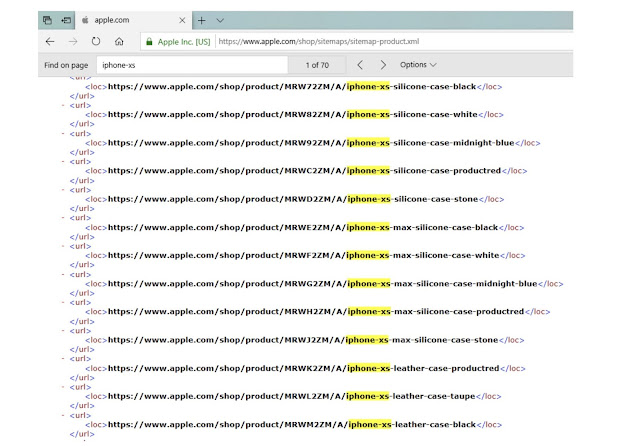Click the iphone-xs-leather-case-black URL text
Screen dimensions: 640x446
292,424
